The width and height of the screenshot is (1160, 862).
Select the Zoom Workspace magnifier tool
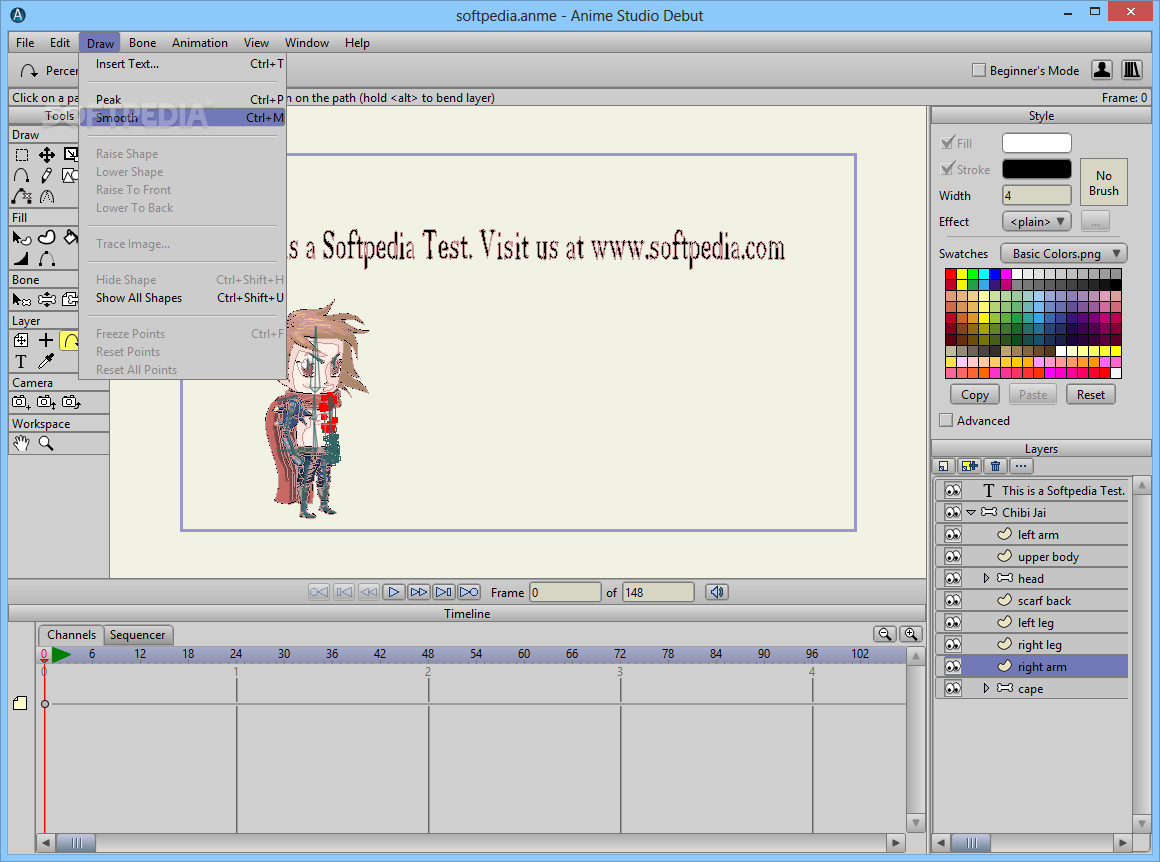(x=46, y=443)
